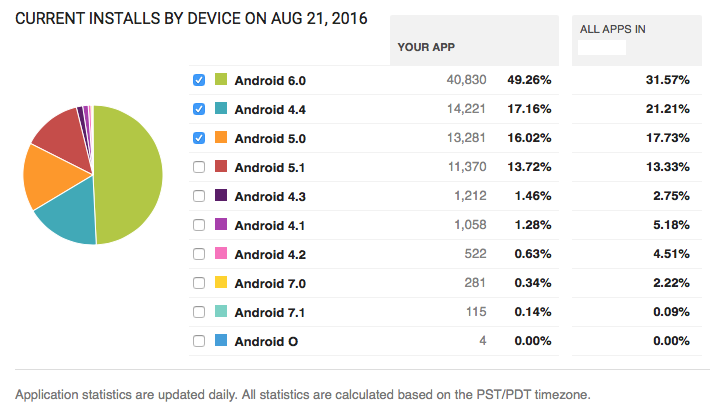The width and height of the screenshot is (710, 415).
Task: Click the teal Android 4.4 color swatch
Action: (221, 109)
